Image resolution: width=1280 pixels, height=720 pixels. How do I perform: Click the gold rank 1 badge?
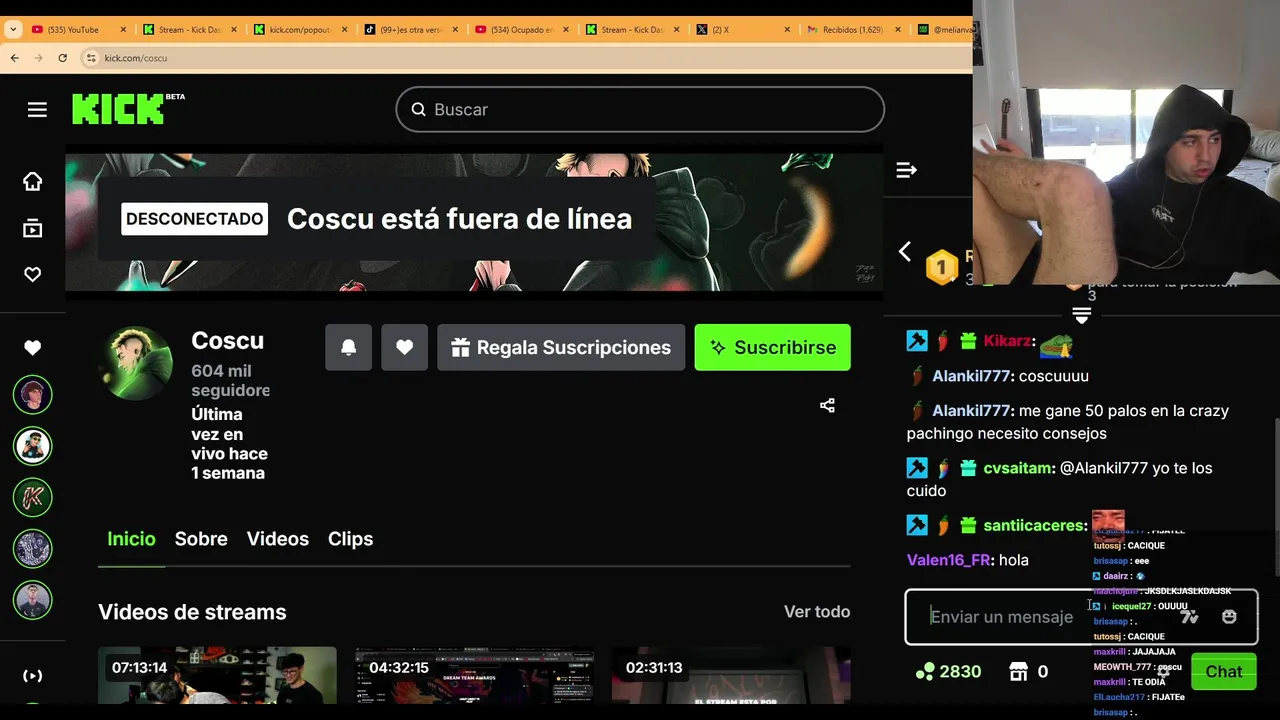(941, 268)
